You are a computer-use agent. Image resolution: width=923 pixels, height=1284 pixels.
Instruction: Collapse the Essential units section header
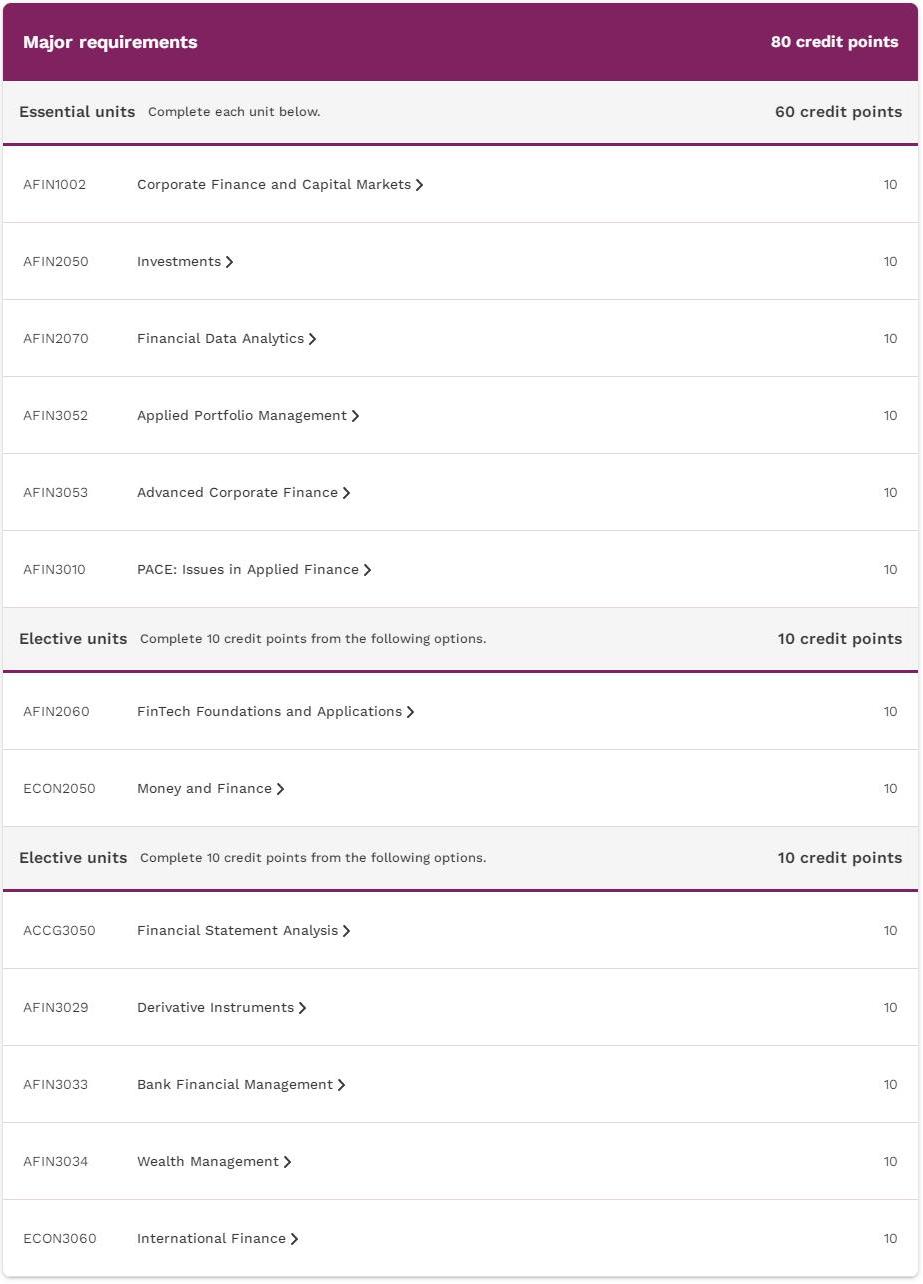point(461,112)
